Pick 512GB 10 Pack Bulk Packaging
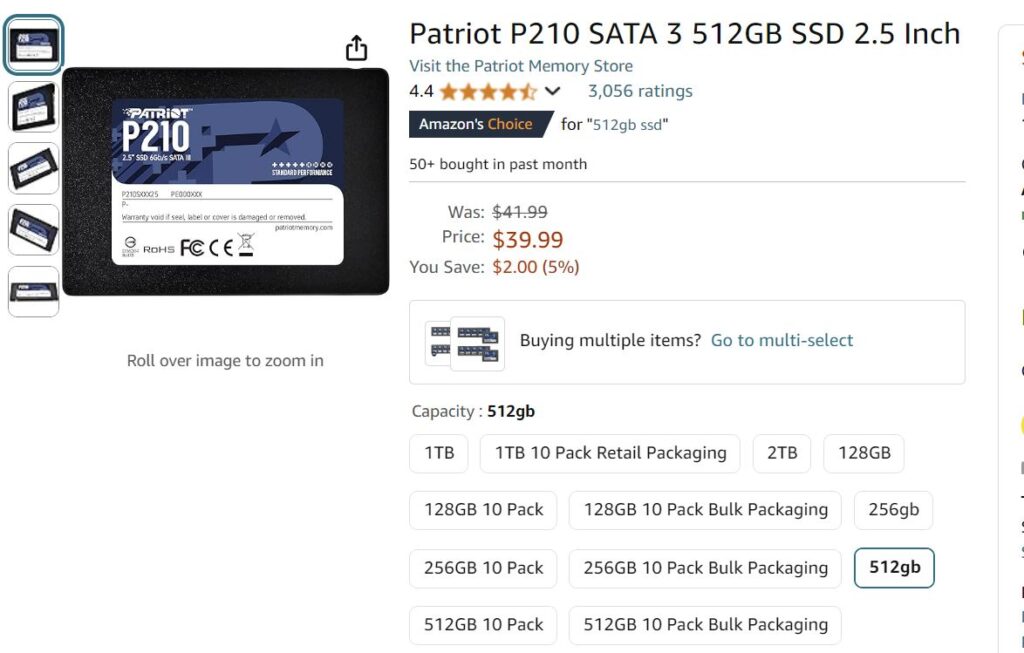 [x=705, y=625]
